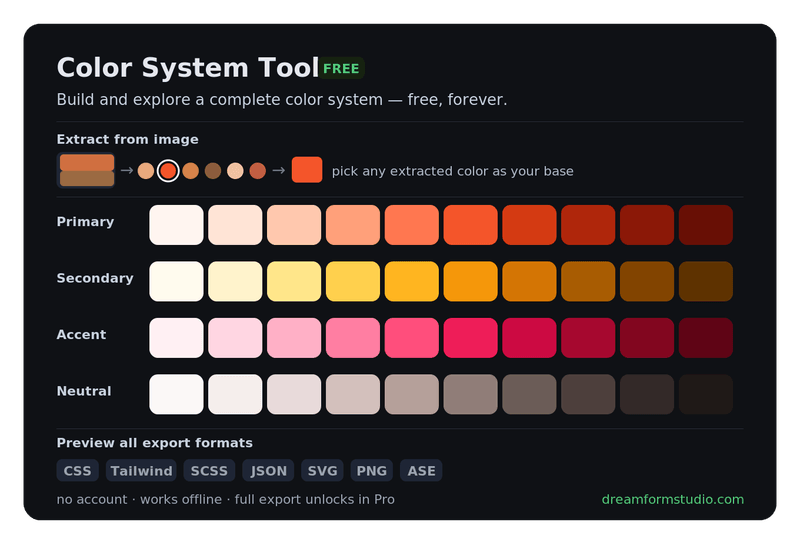Select the lightest Accent swatch in blush white
Screen dimensions: 800x544
[177, 338]
